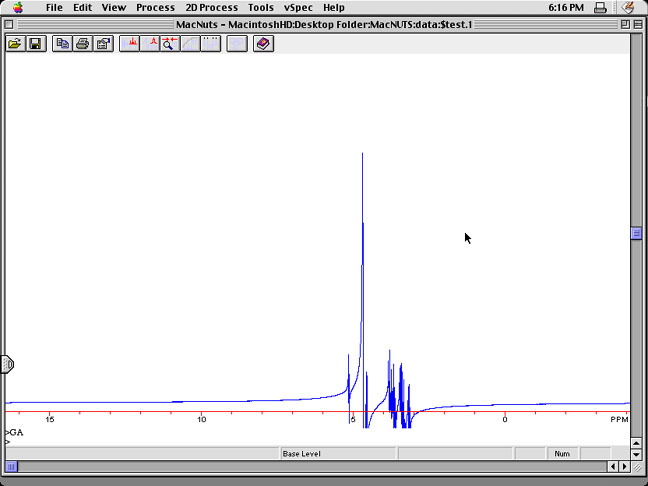
Task: Click the clock showing 6:16 PM
Action: coord(566,7)
